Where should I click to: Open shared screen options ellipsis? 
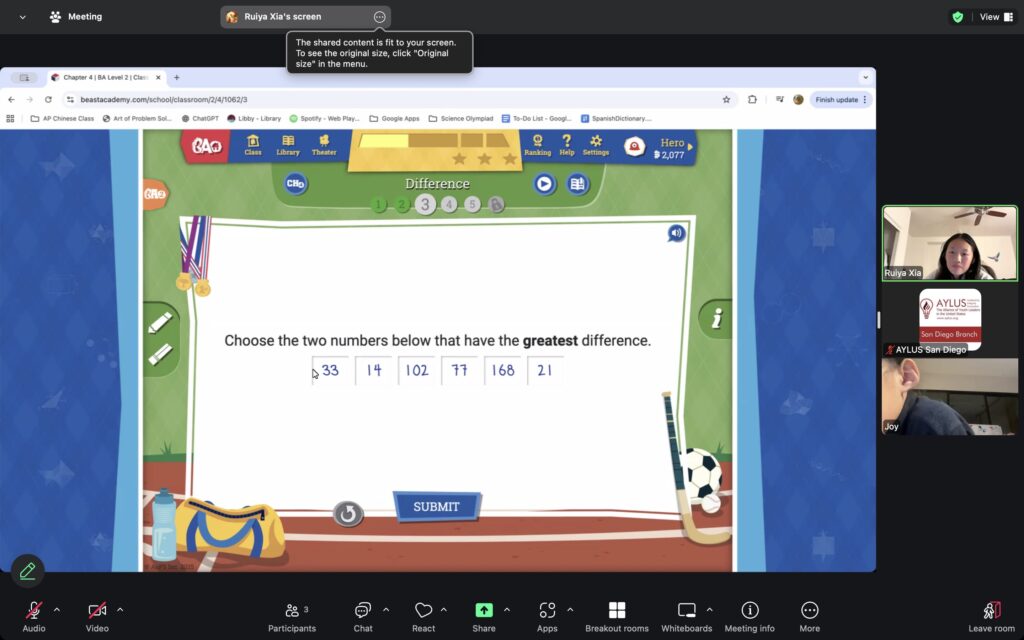tap(379, 17)
